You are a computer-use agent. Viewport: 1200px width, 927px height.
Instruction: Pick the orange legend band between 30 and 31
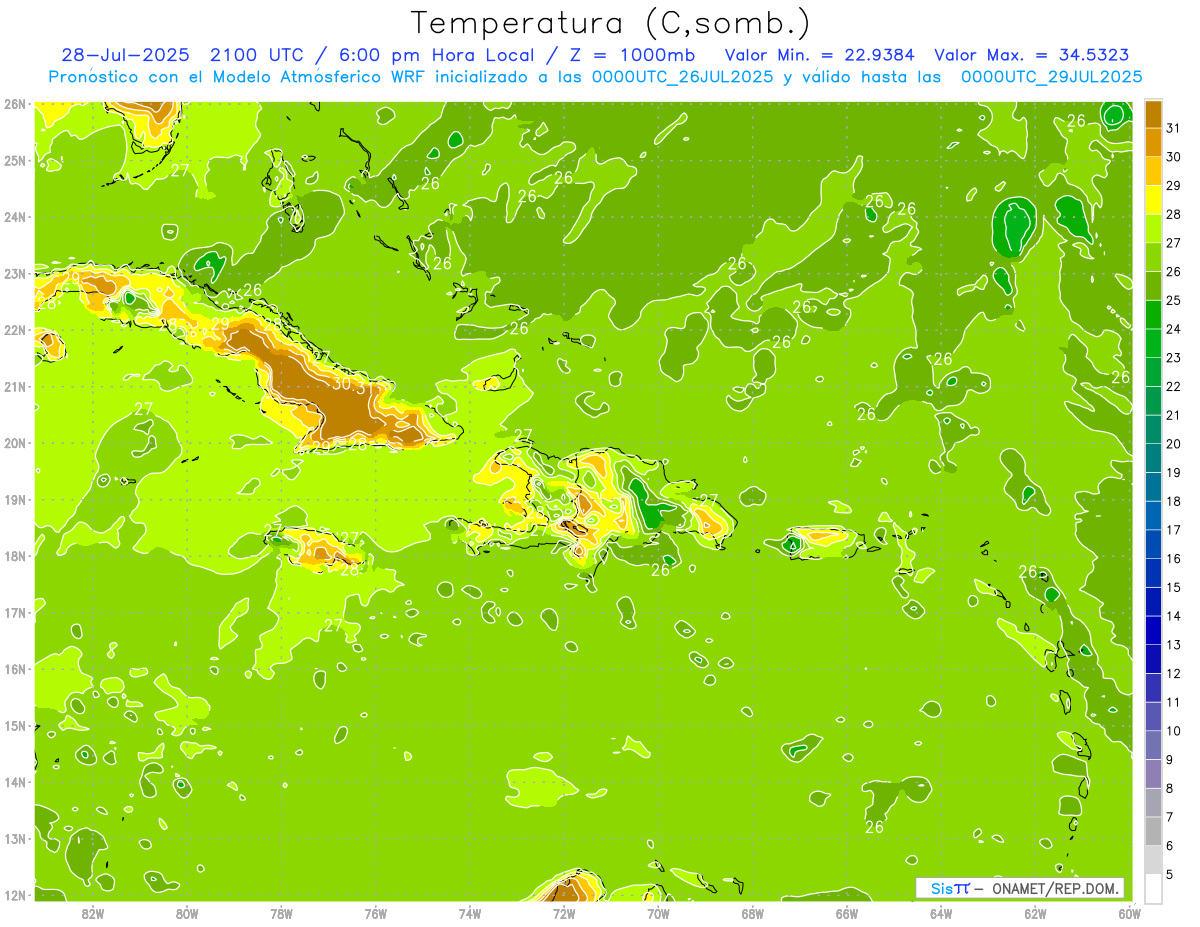pos(1153,142)
